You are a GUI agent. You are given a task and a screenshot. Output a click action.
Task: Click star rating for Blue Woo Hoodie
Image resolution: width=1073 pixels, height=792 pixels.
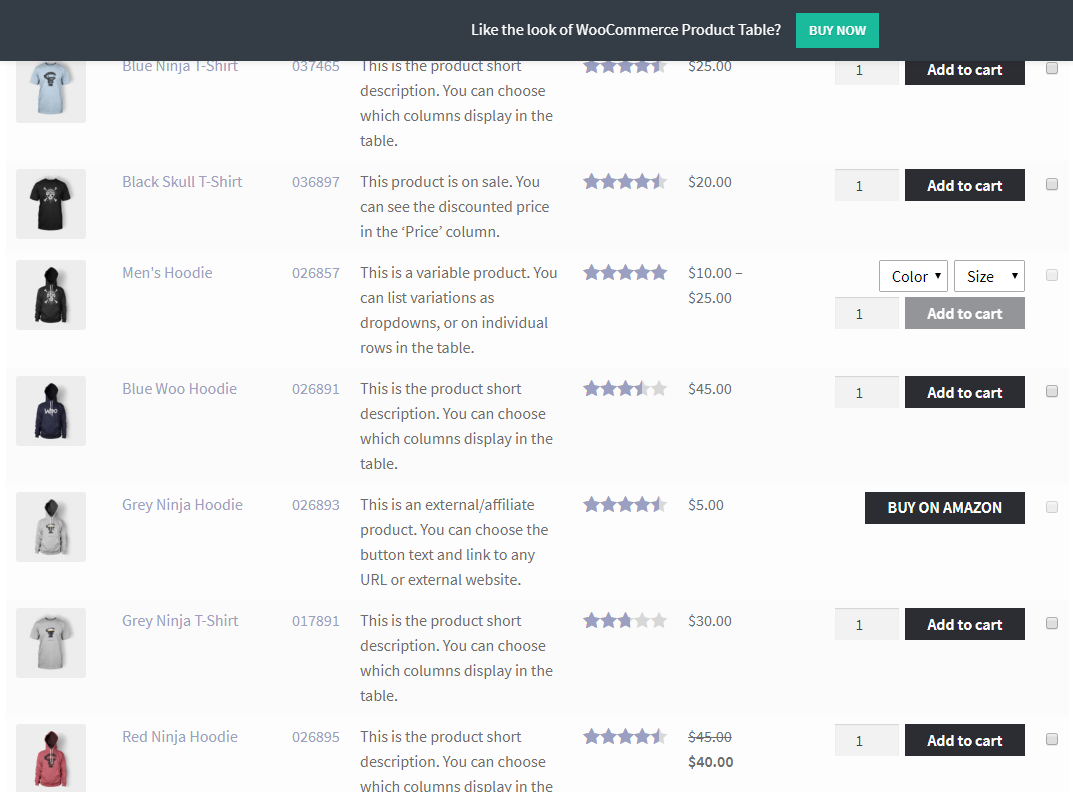click(624, 389)
